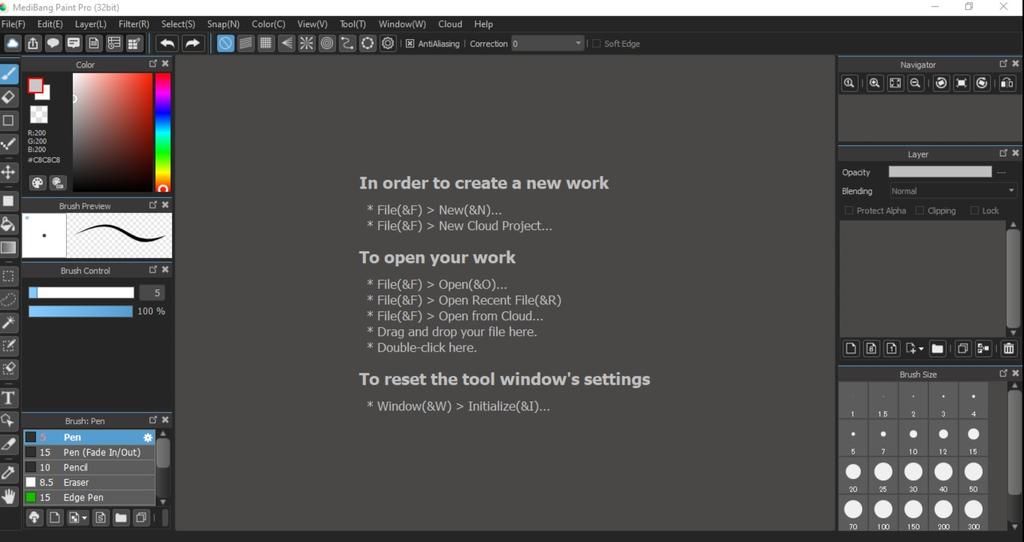Viewport: 1024px width, 542px height.
Task: Open the Filter menu
Action: 134,24
